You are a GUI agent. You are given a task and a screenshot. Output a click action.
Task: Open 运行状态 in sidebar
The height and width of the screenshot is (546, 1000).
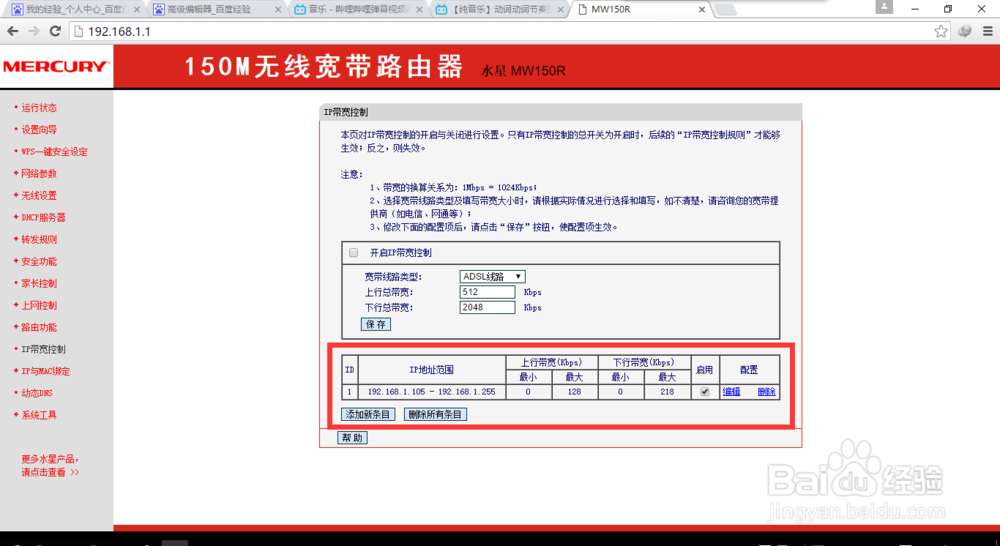tap(39, 108)
